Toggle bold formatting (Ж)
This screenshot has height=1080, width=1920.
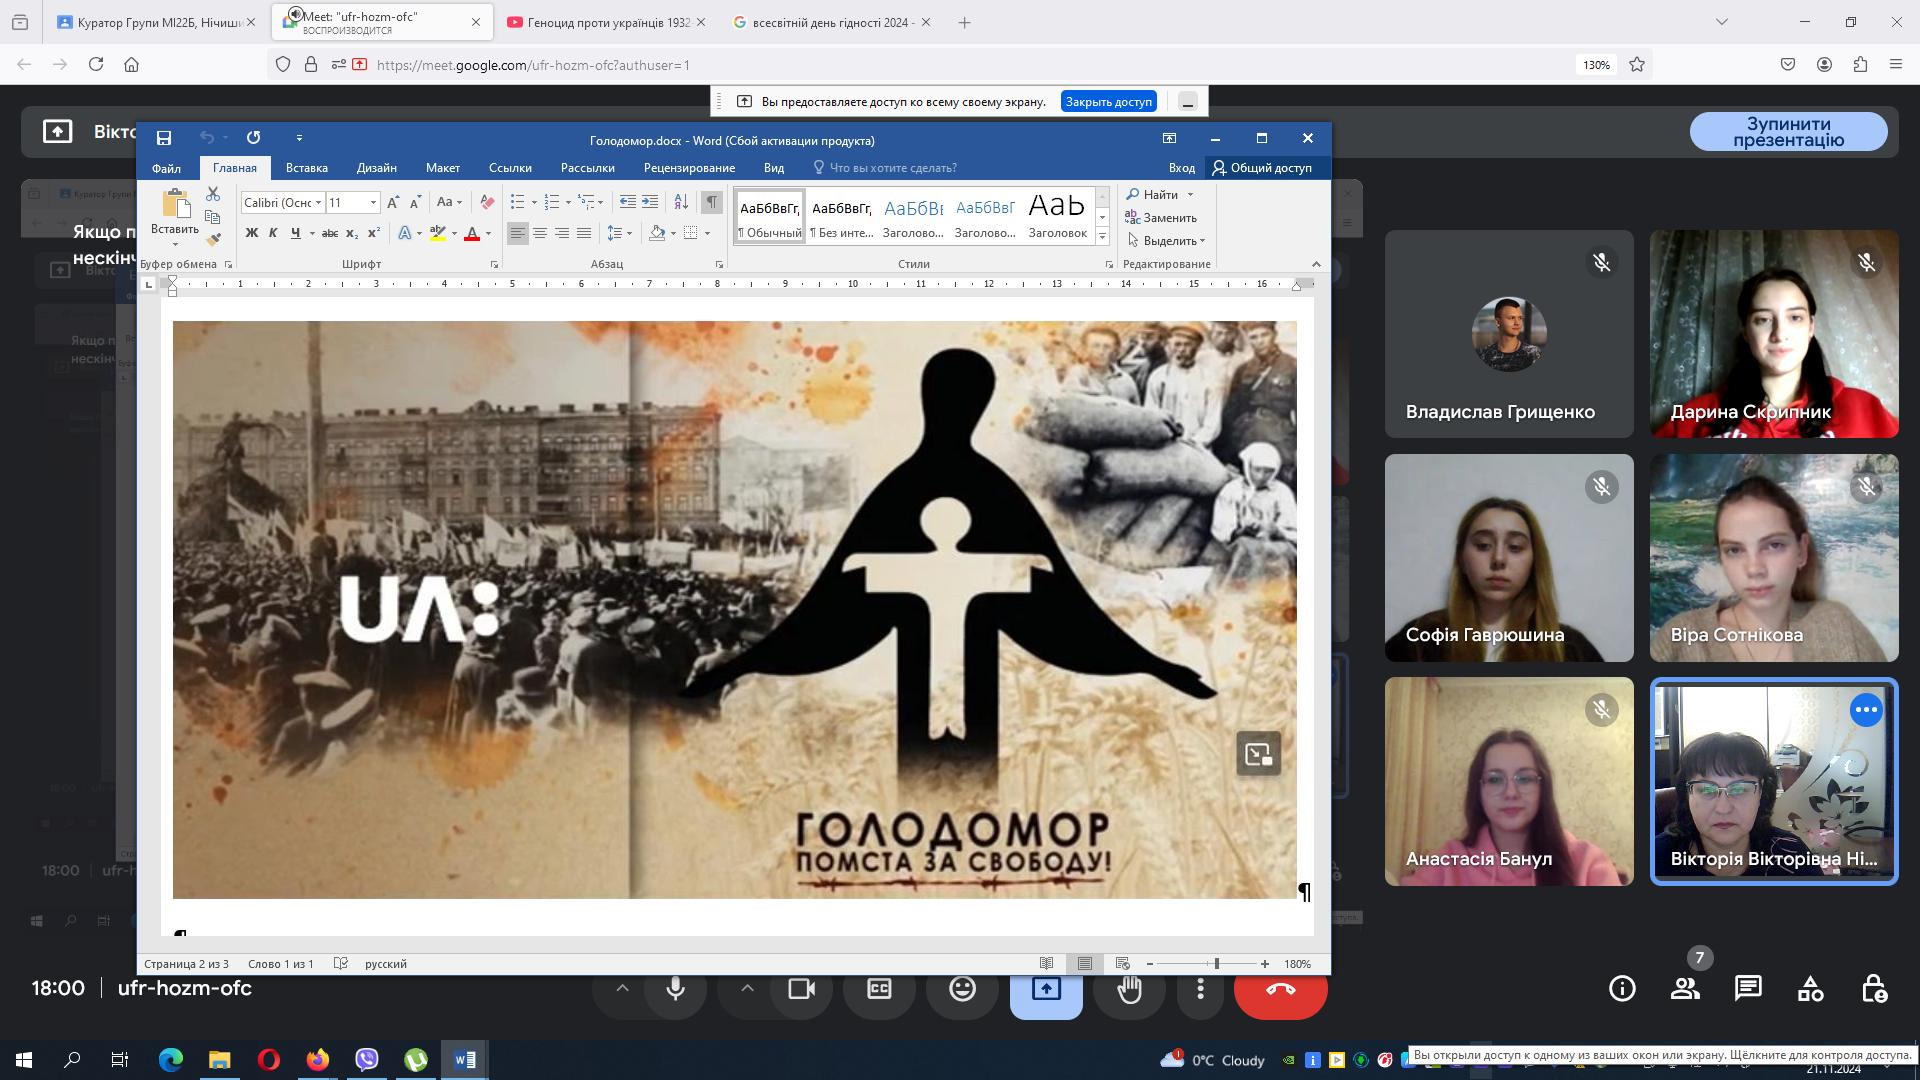(251, 232)
